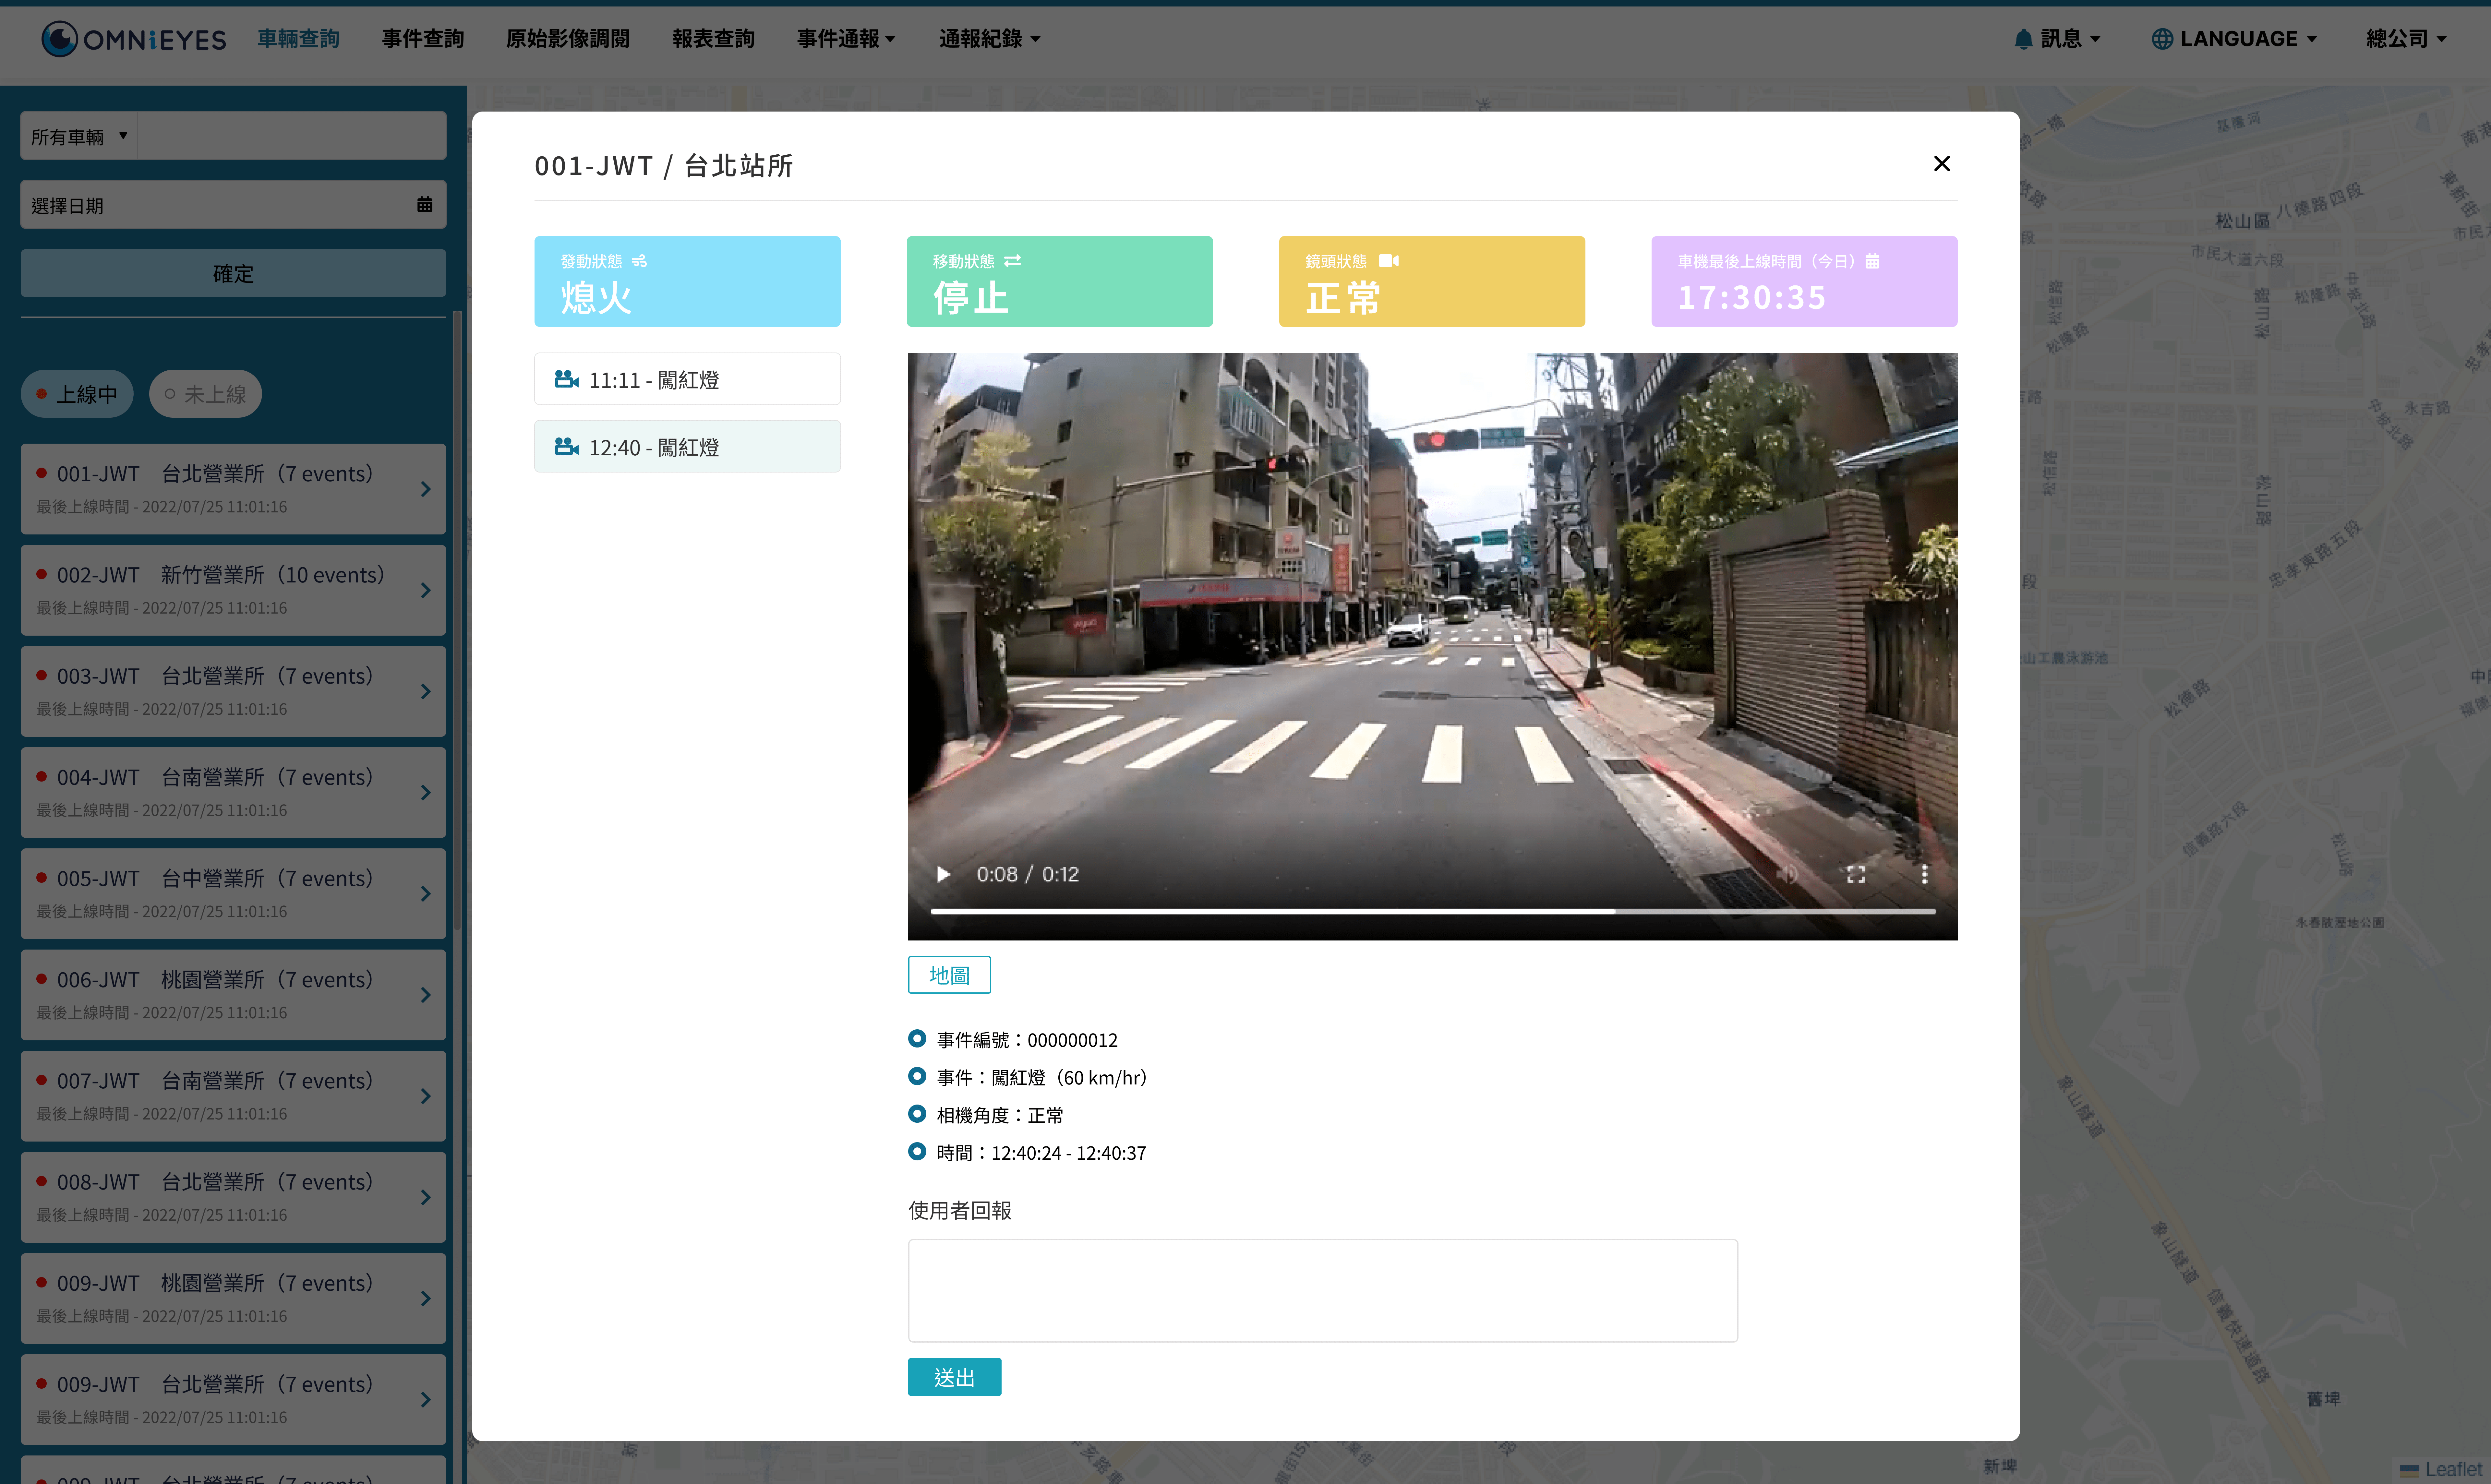Expand the 007-JWT vehicle chevron

[426, 1096]
